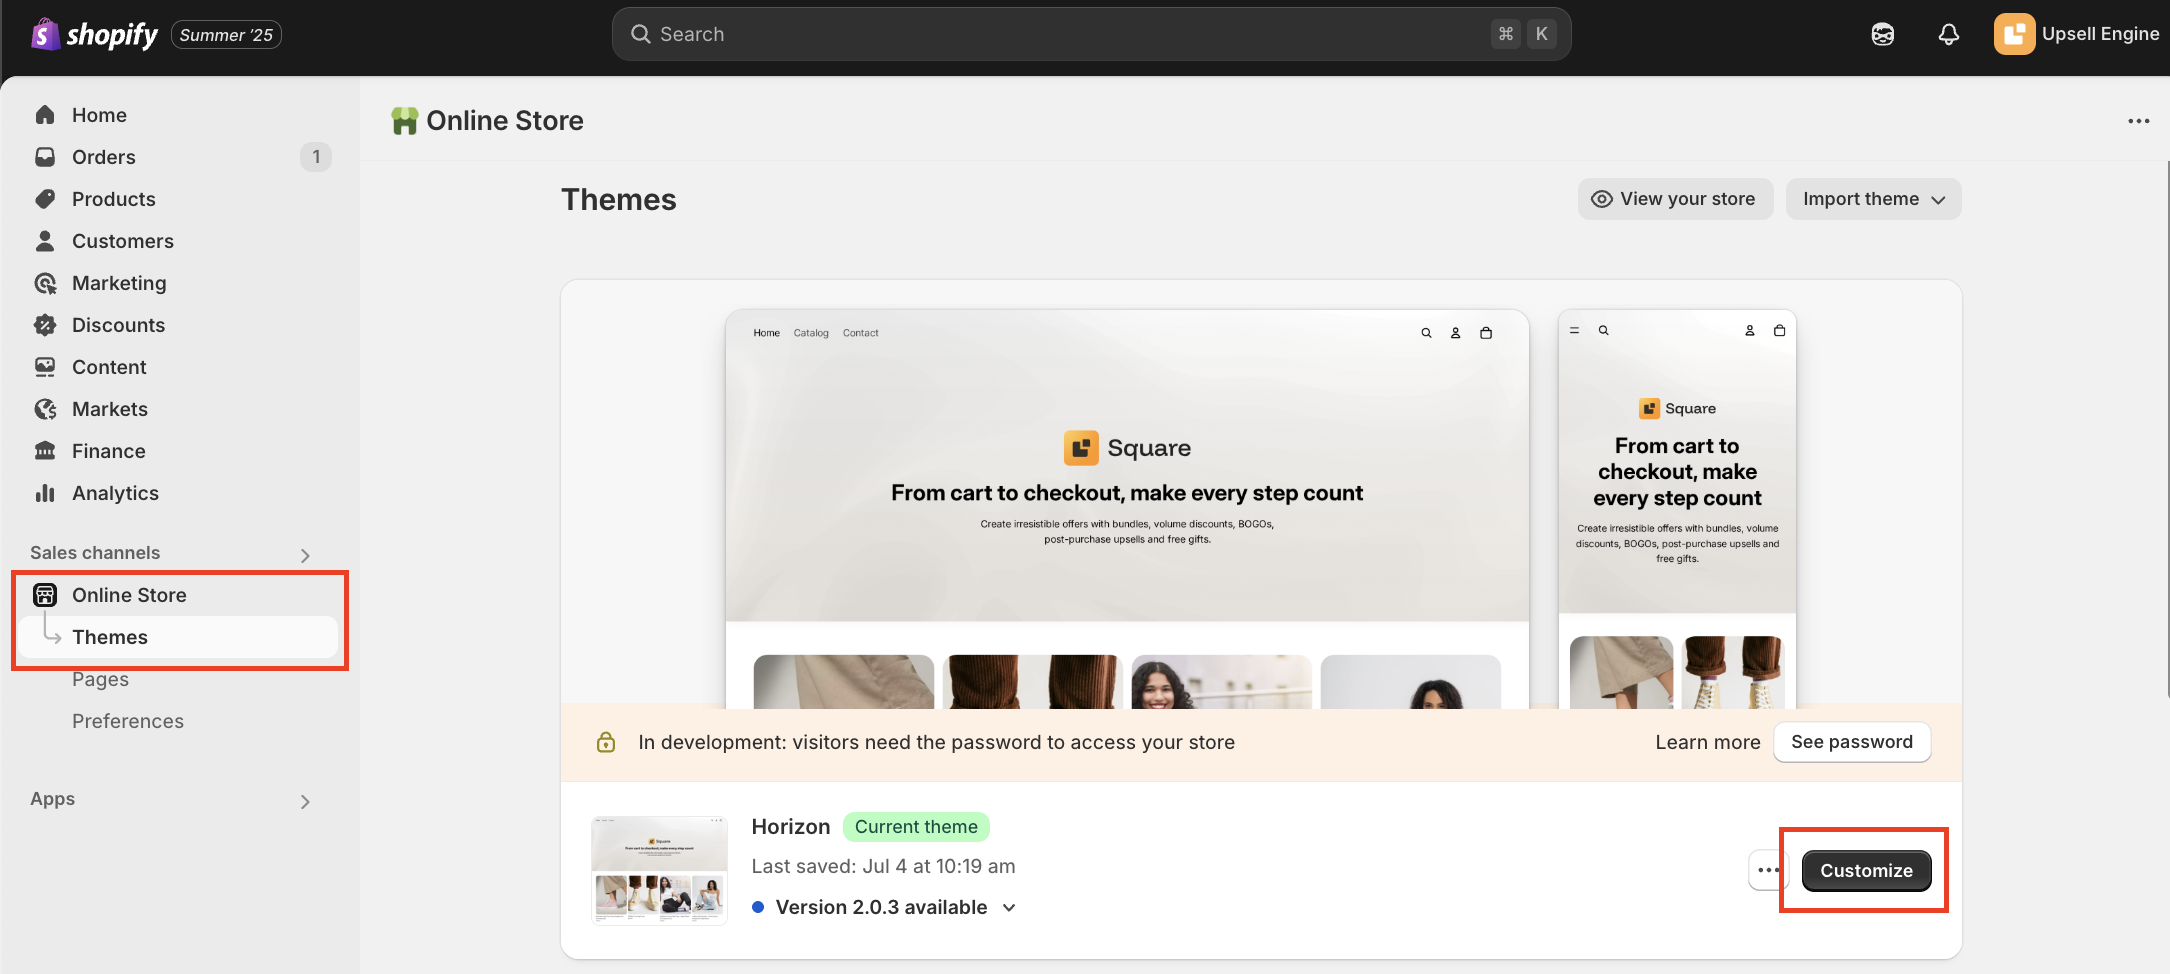This screenshot has width=2170, height=974.
Task: Open Customers in sidebar
Action: [x=122, y=241]
